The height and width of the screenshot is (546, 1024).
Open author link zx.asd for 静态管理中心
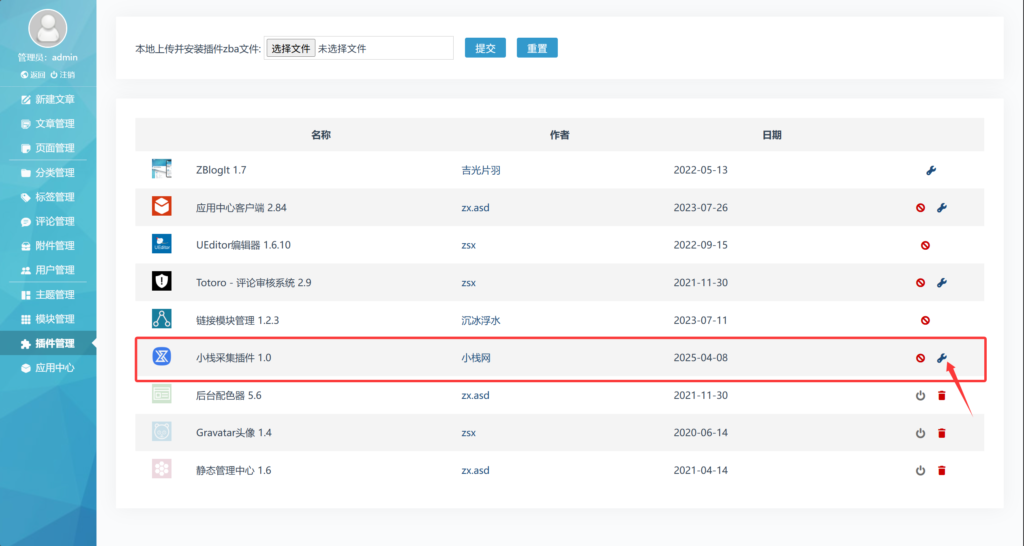(x=475, y=470)
